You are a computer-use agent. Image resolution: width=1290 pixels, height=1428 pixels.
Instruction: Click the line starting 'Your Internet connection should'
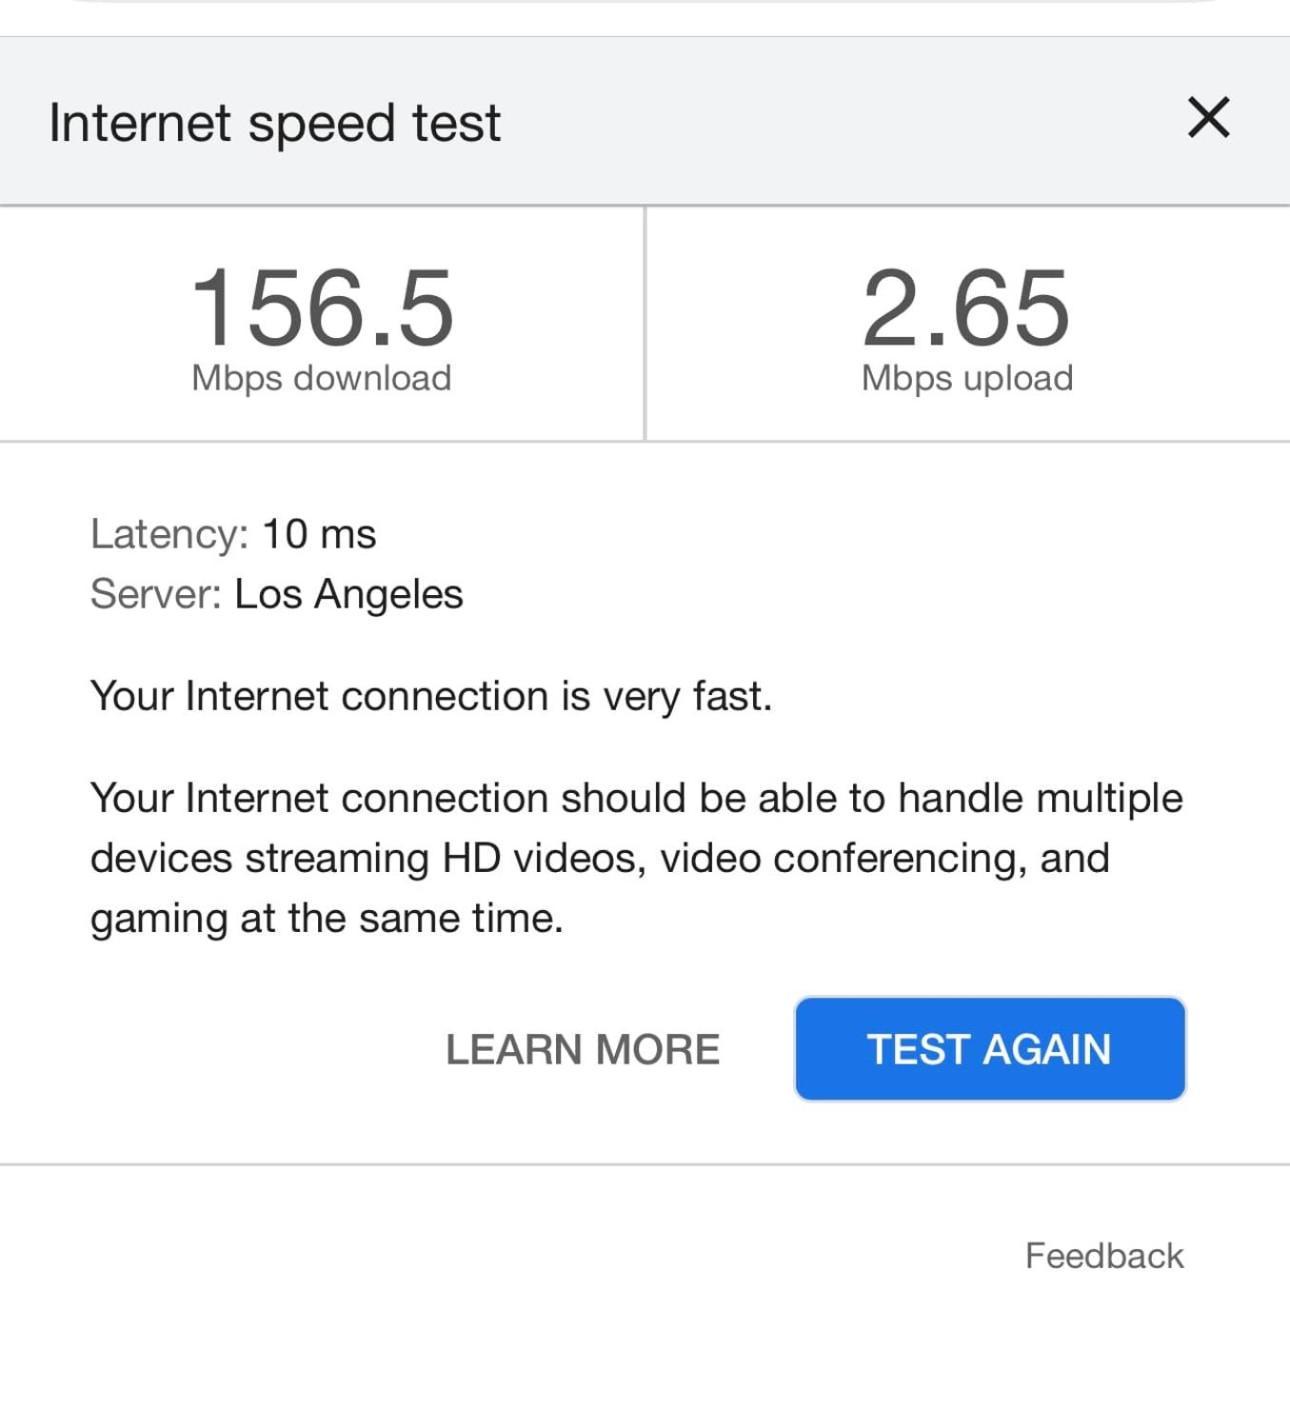(x=636, y=798)
